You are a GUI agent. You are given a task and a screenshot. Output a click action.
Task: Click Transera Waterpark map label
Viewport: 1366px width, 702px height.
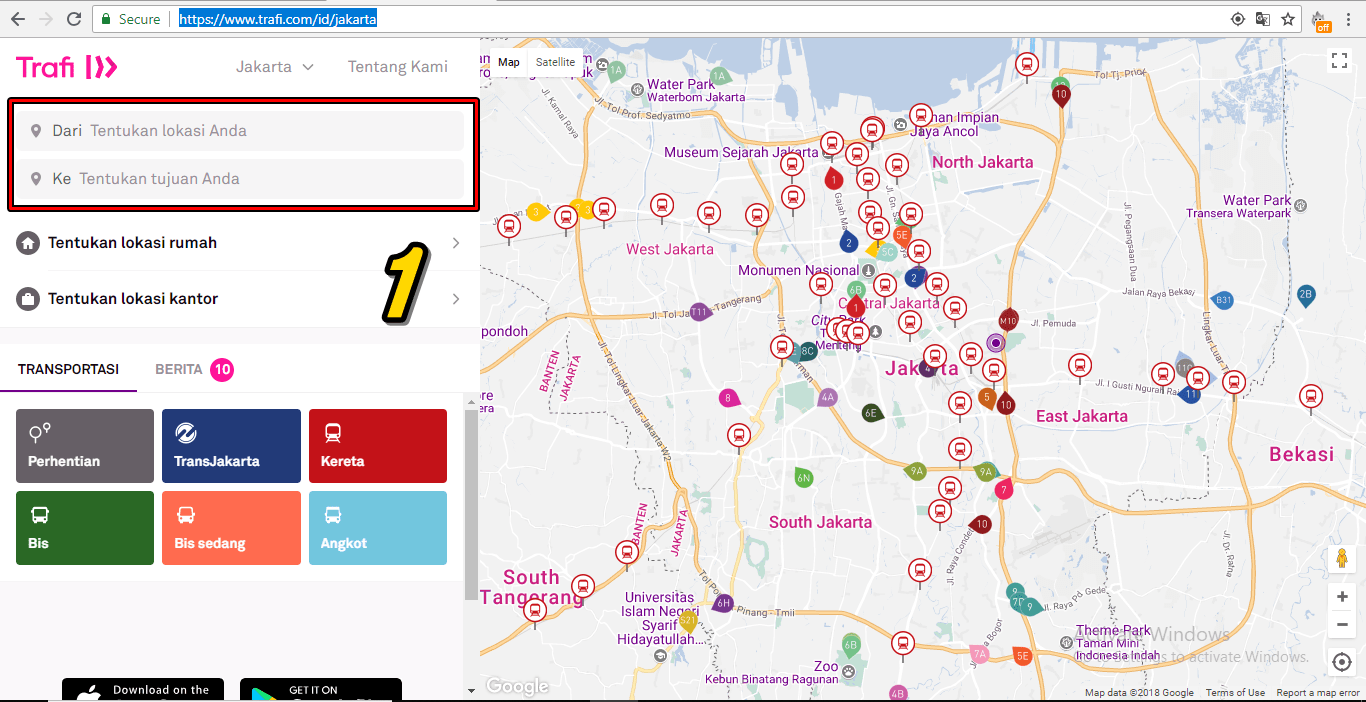coord(1238,213)
